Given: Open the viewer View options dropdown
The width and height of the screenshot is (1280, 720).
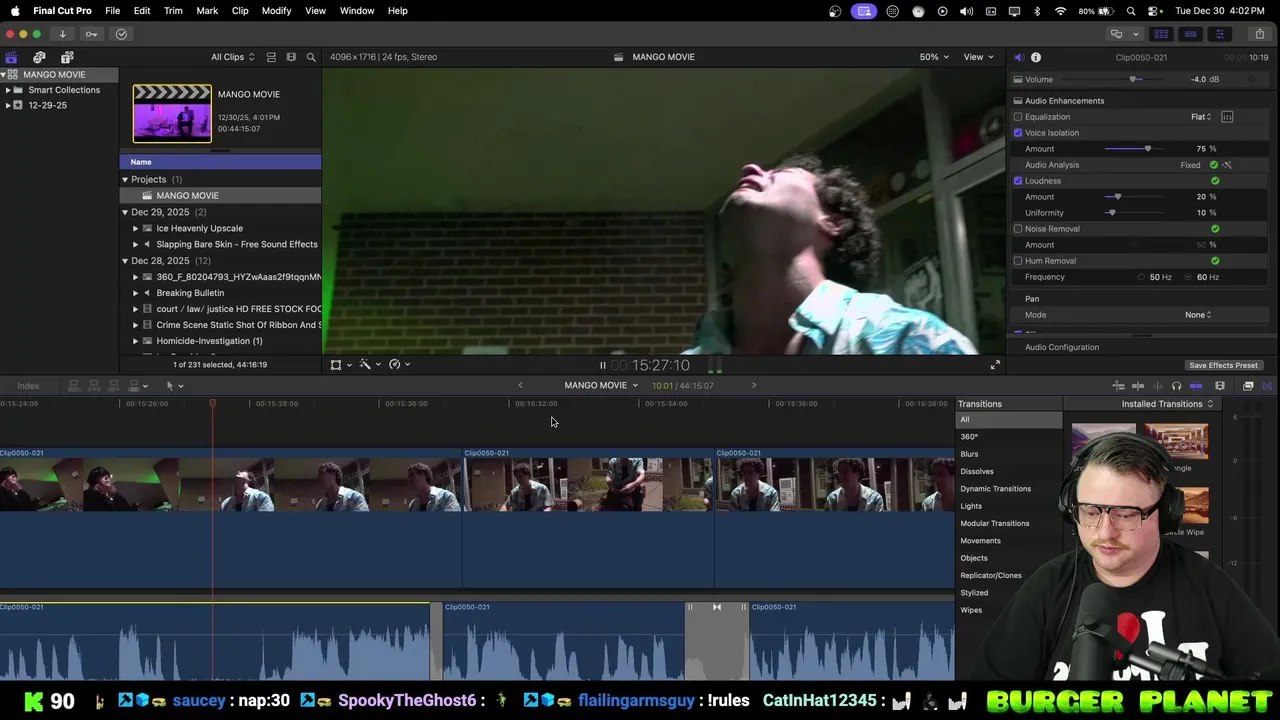Looking at the screenshot, I should 978,57.
